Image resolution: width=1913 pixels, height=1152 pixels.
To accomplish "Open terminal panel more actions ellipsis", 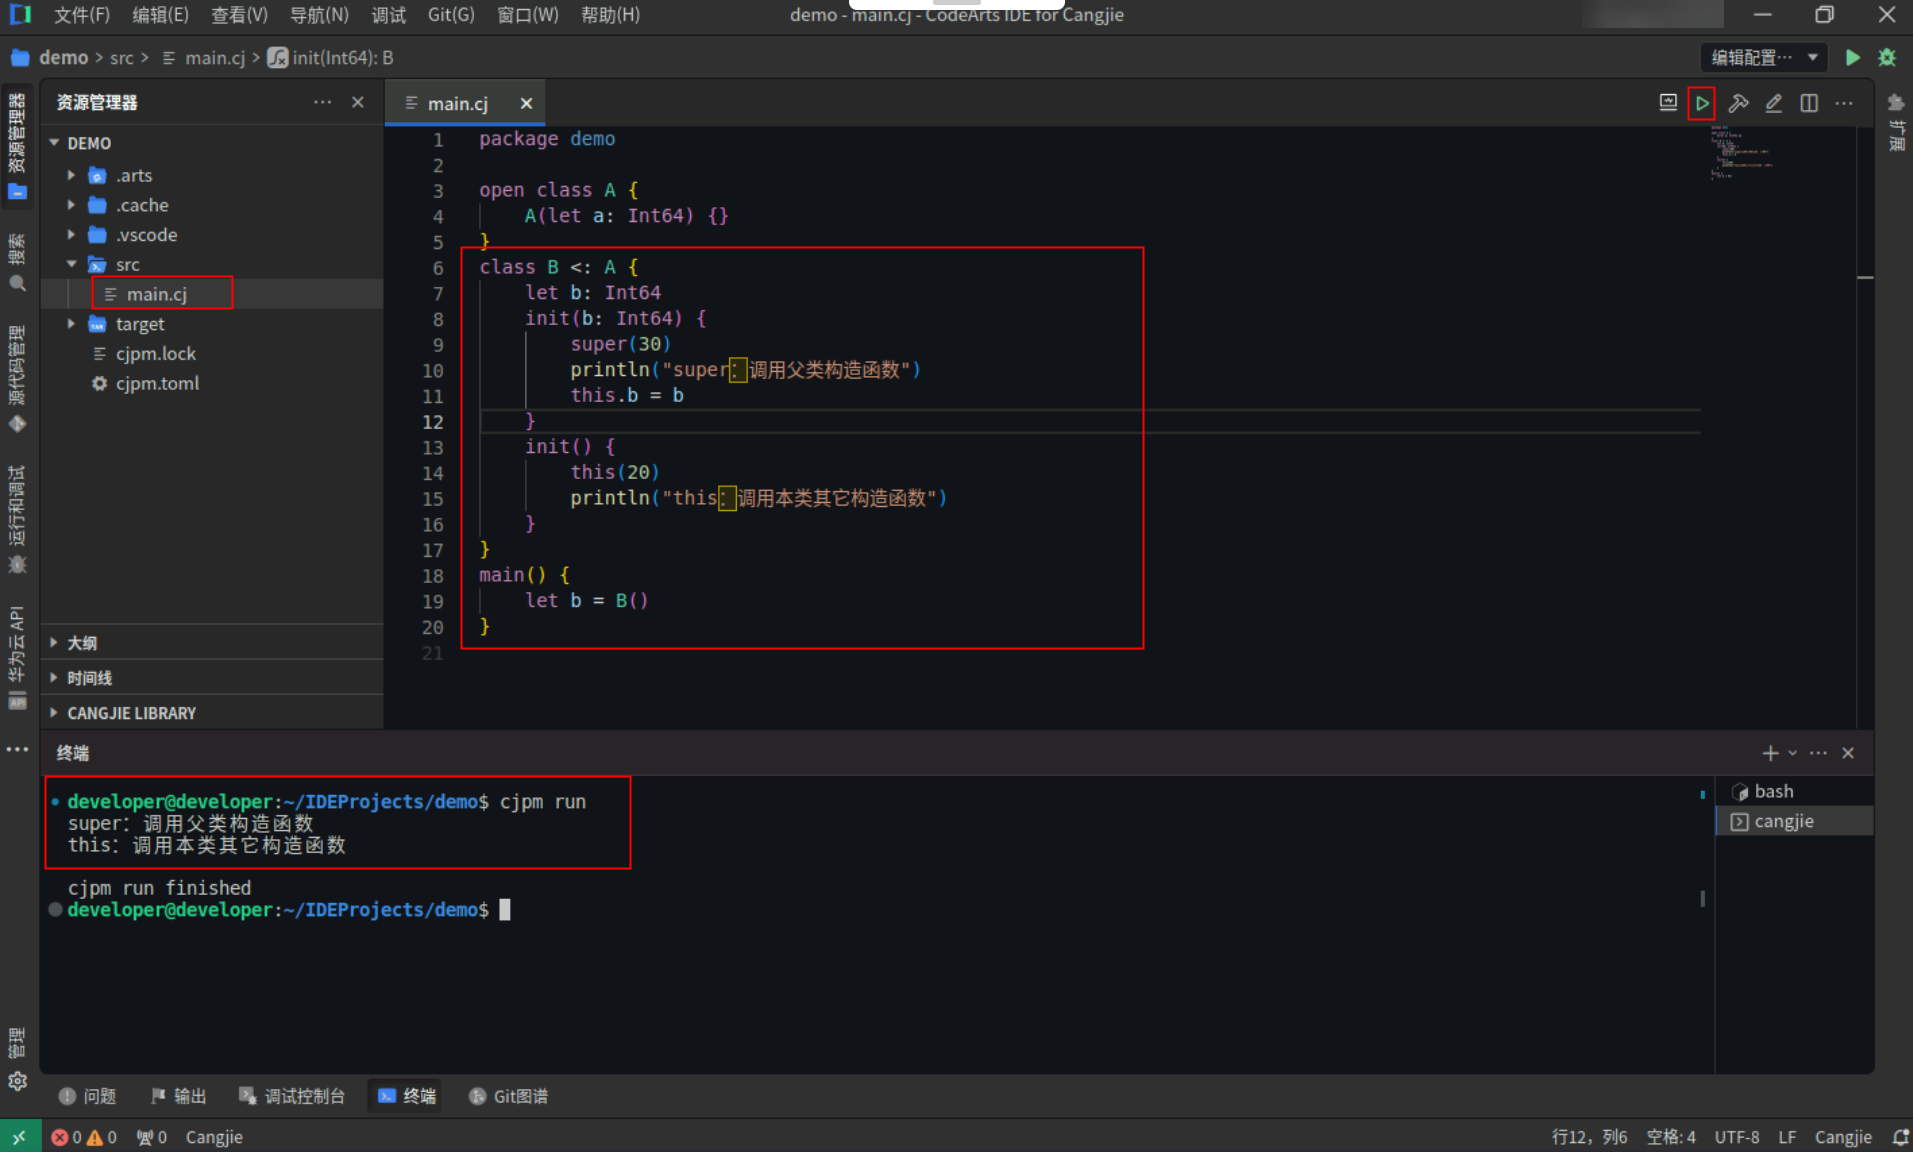I will point(1818,753).
